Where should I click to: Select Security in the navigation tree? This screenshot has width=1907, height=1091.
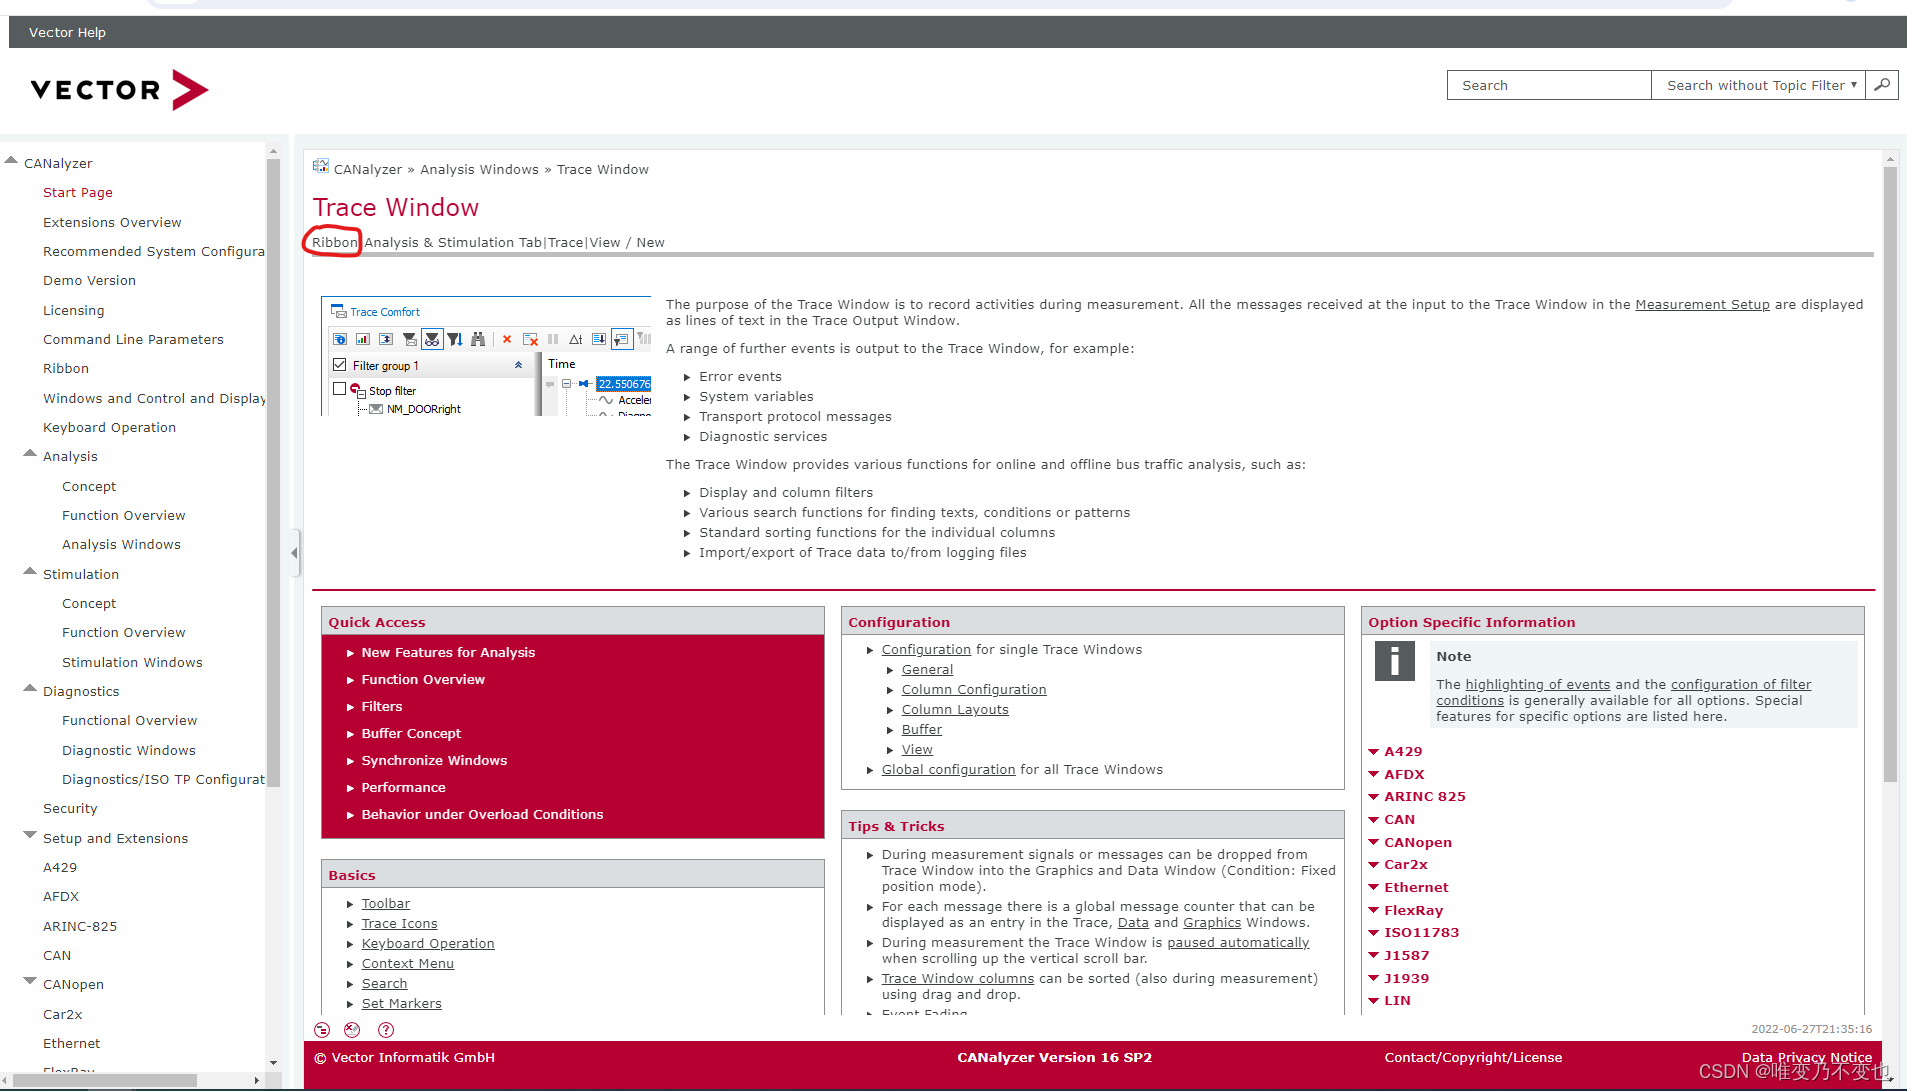[x=70, y=808]
